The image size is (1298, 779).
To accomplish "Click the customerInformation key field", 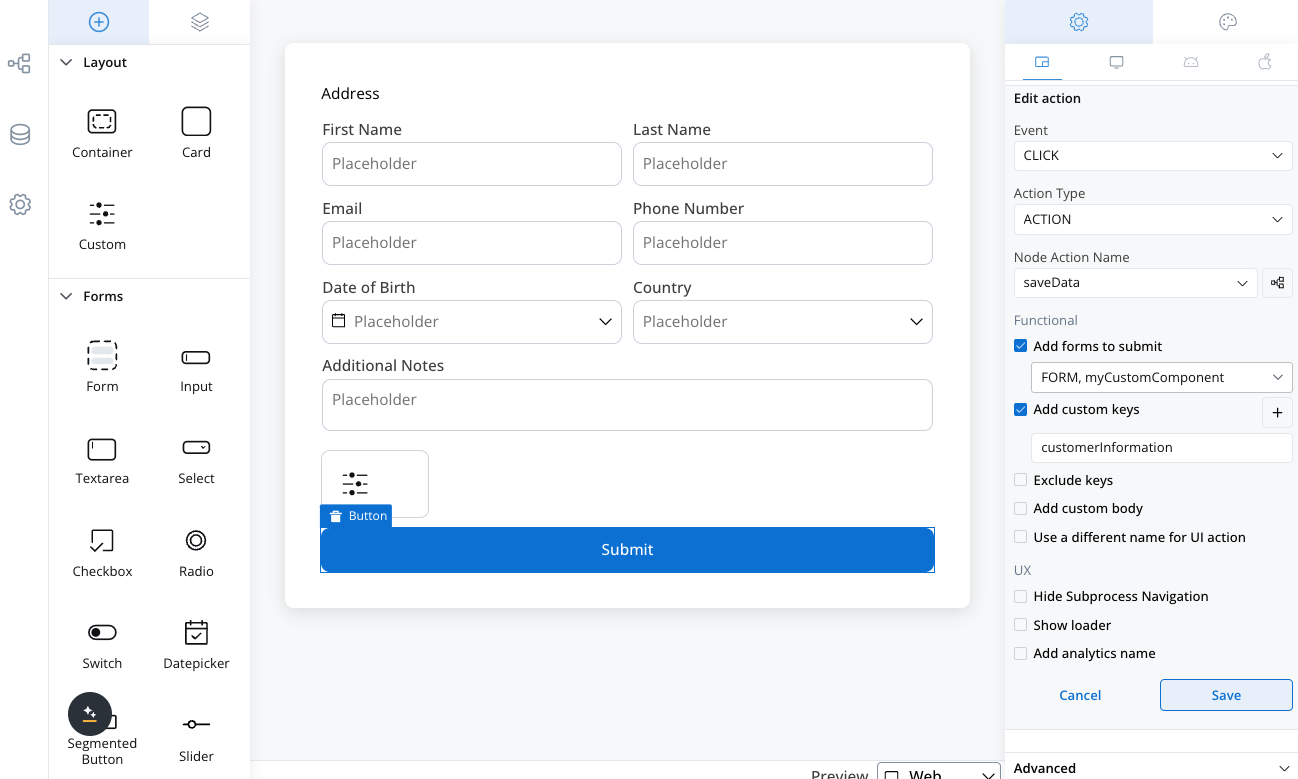I will coord(1161,448).
